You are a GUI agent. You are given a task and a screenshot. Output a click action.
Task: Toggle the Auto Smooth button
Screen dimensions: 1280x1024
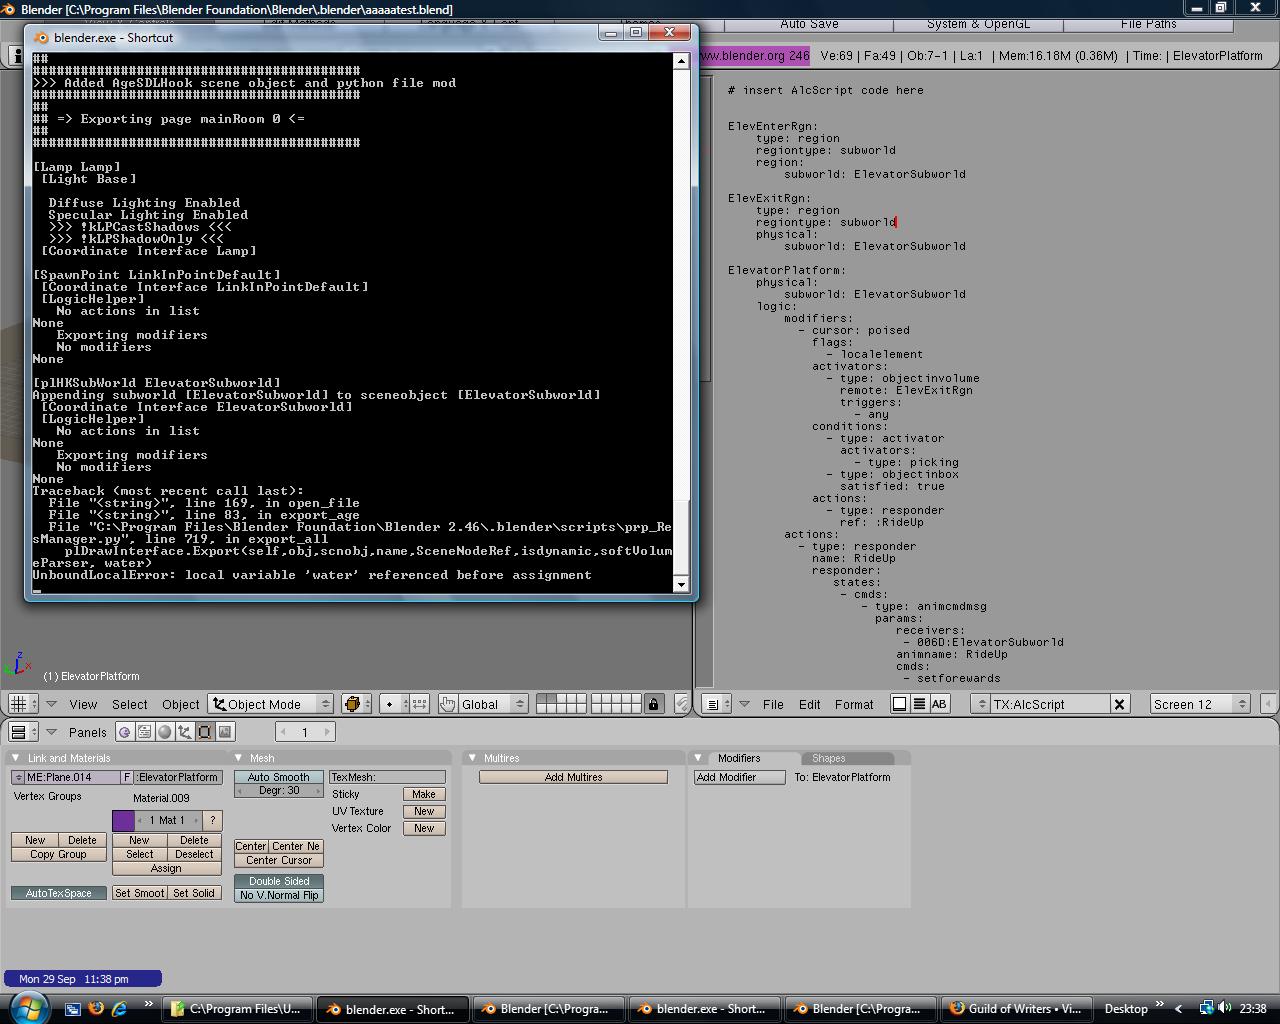pyautogui.click(x=279, y=777)
